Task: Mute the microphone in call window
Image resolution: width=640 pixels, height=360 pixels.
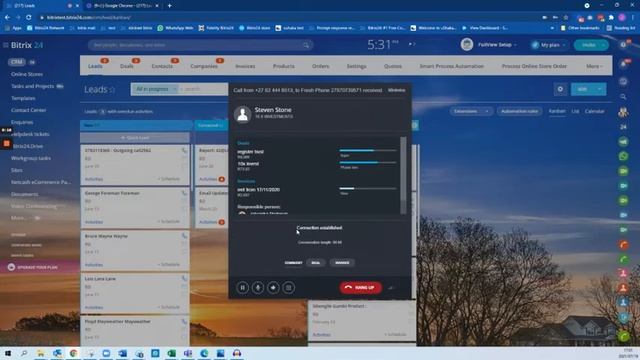Action: [258, 288]
